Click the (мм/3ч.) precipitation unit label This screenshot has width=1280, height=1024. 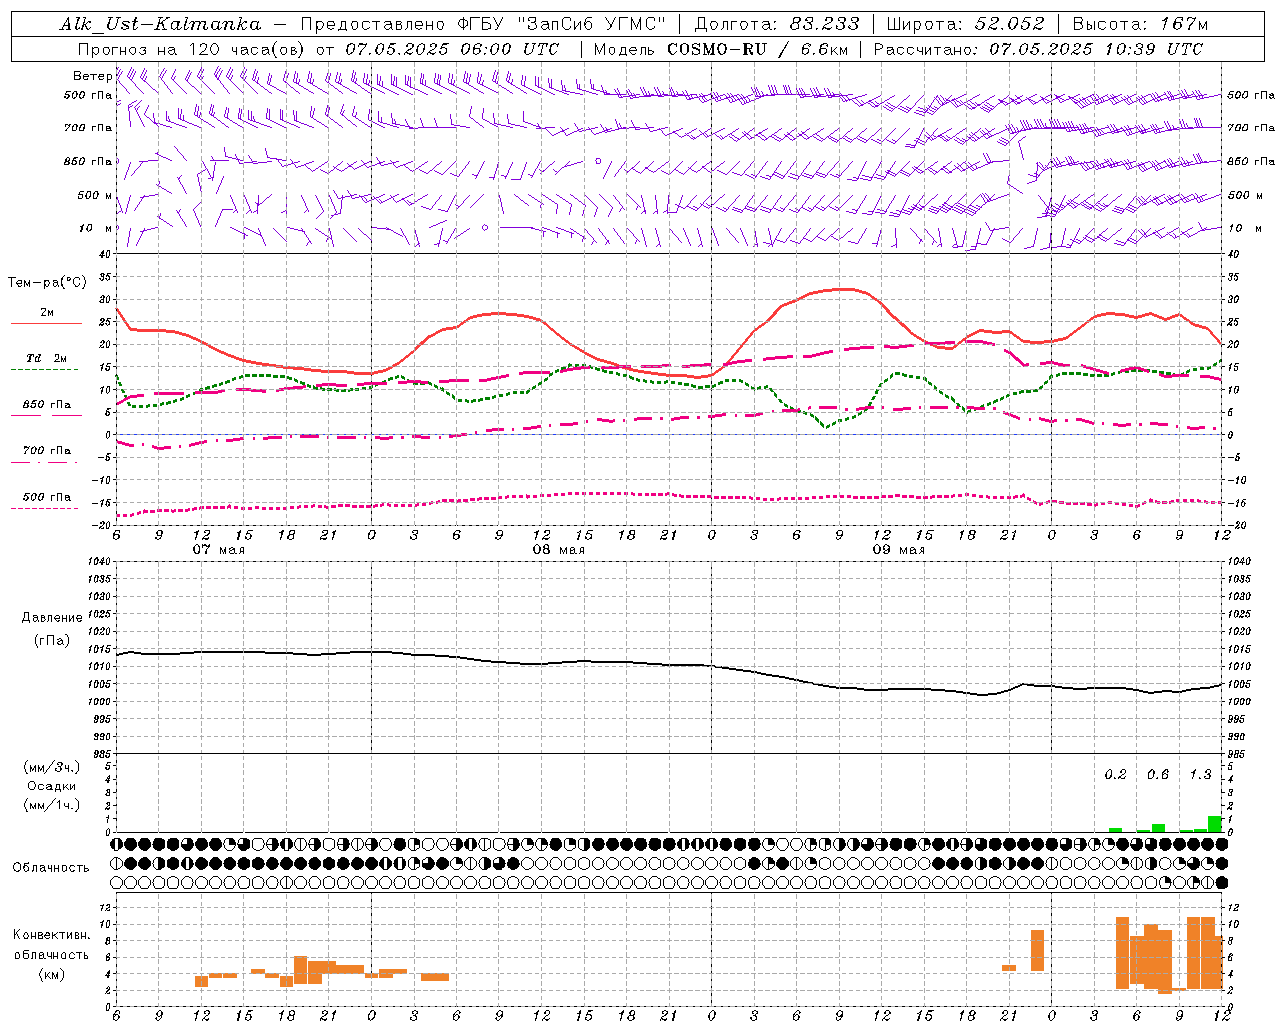pos(52,767)
